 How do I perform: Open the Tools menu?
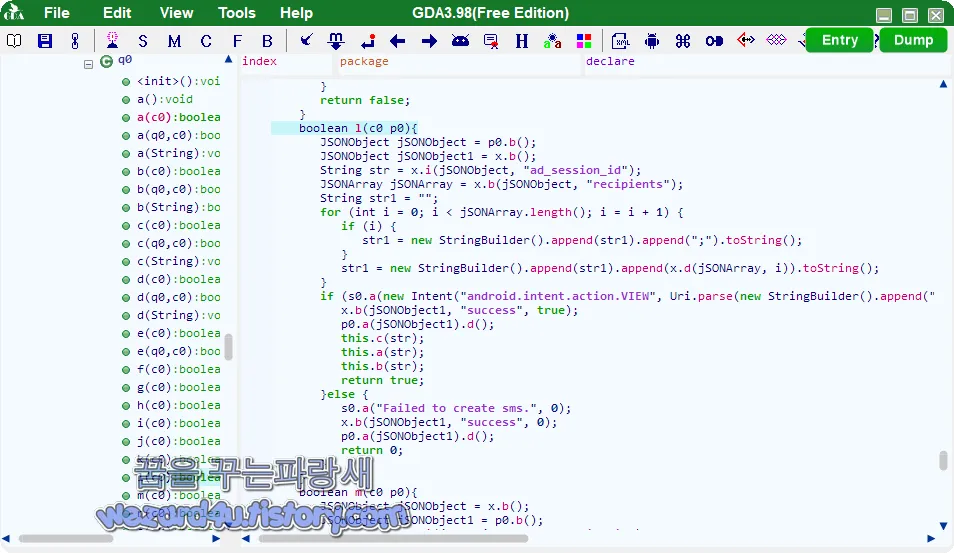[x=237, y=13]
